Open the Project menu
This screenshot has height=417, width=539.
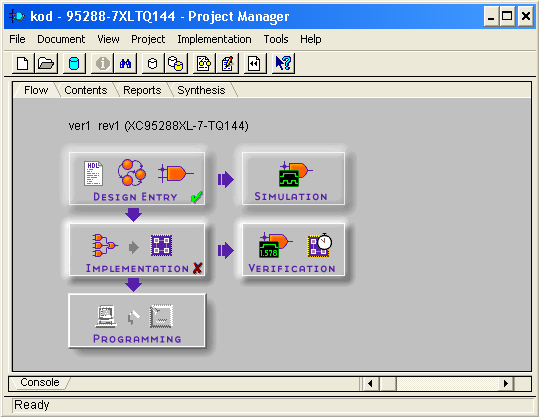148,39
